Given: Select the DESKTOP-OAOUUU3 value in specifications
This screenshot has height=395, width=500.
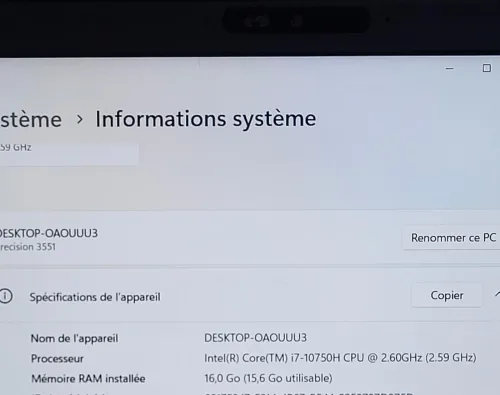Looking at the screenshot, I should [255, 338].
